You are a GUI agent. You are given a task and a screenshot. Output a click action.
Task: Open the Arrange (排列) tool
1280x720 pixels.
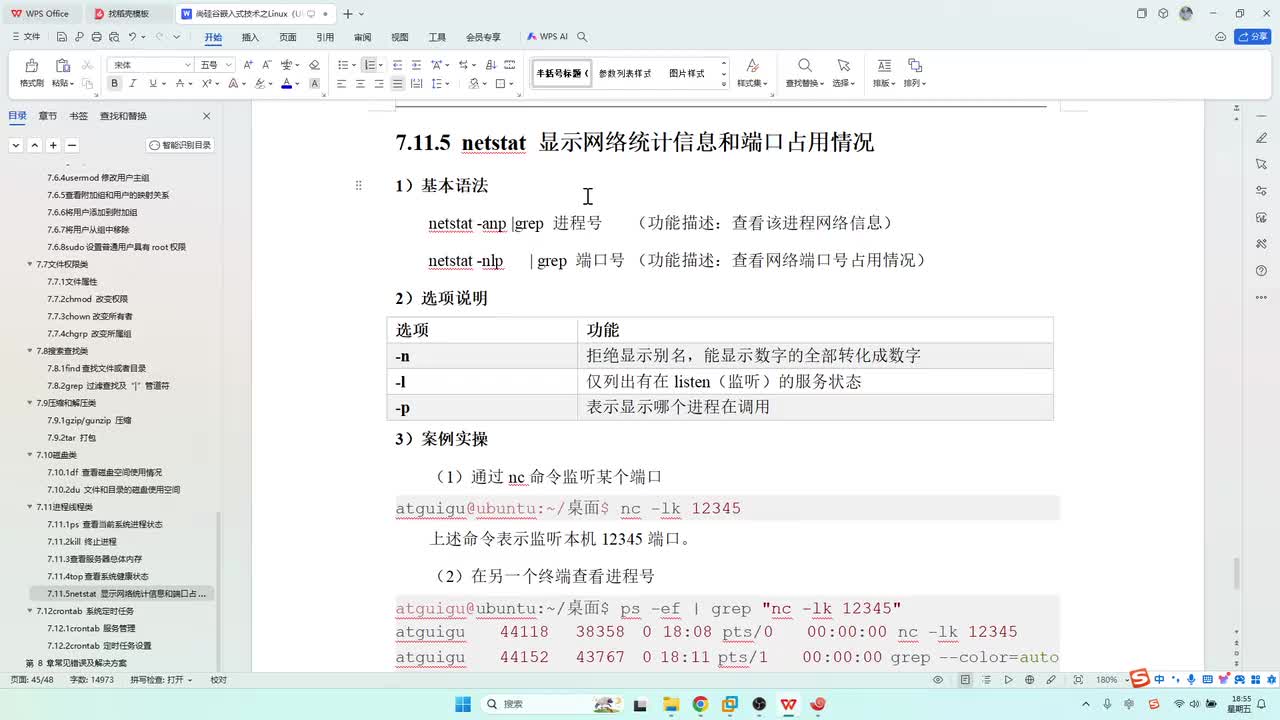[x=914, y=72]
